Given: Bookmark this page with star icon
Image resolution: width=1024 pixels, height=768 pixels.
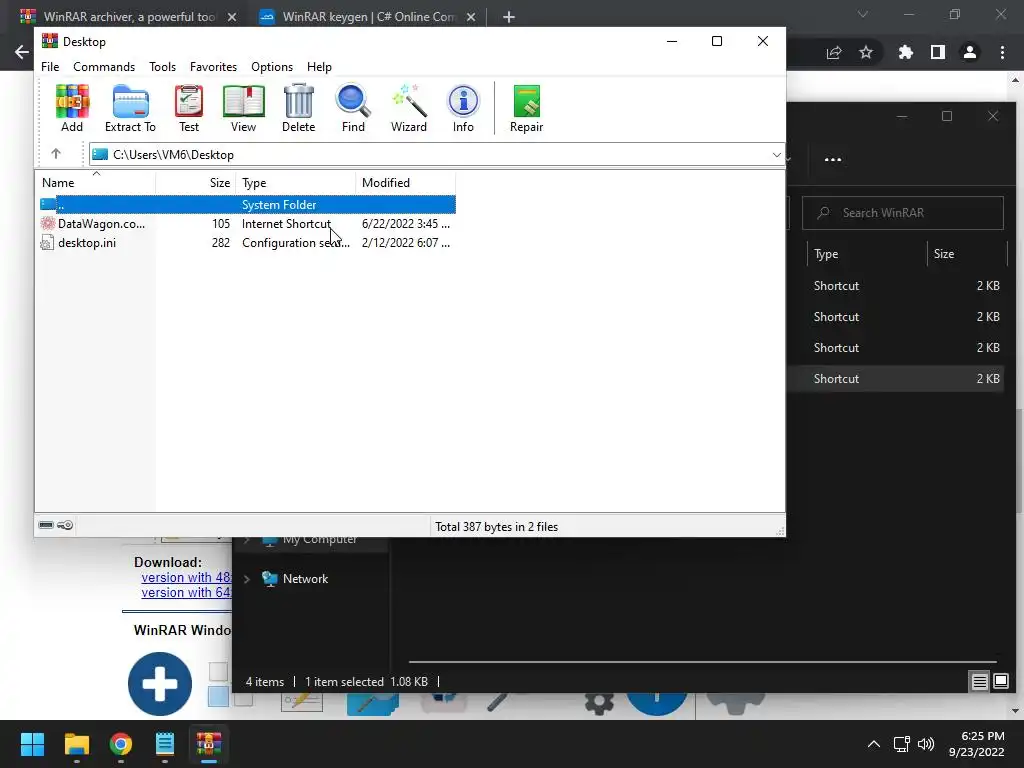Looking at the screenshot, I should coord(866,52).
